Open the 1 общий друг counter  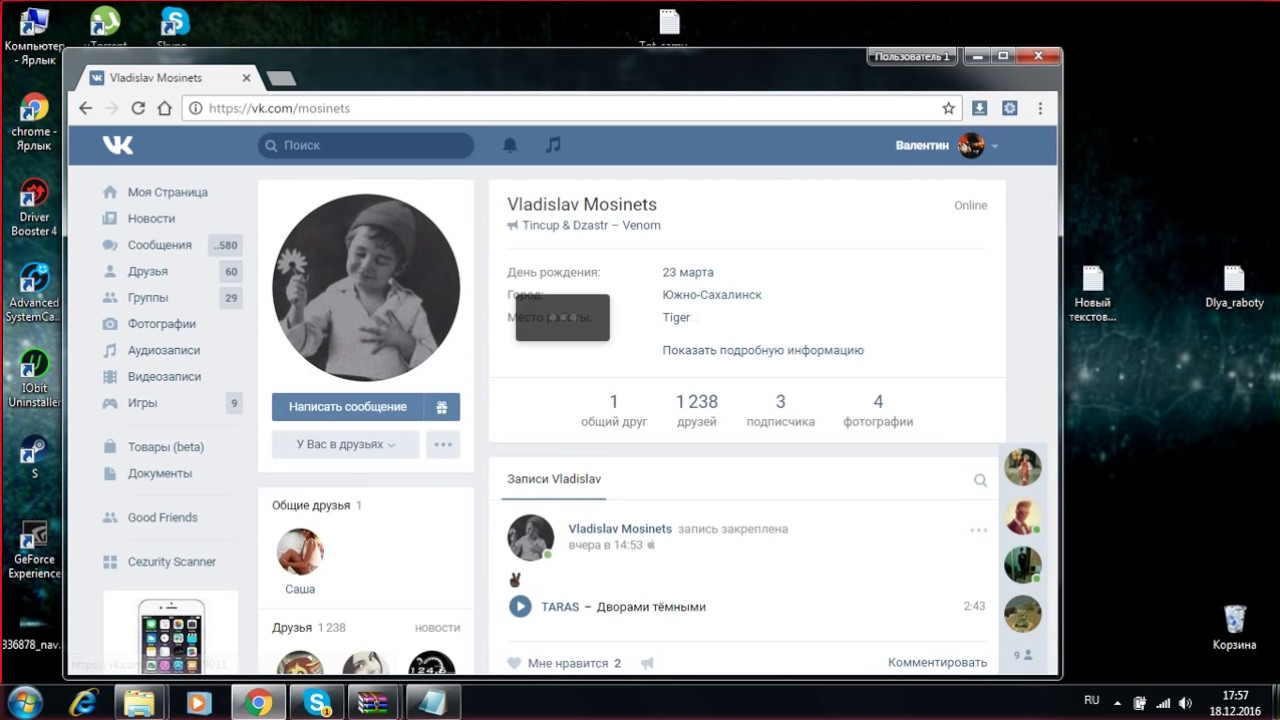(x=614, y=410)
